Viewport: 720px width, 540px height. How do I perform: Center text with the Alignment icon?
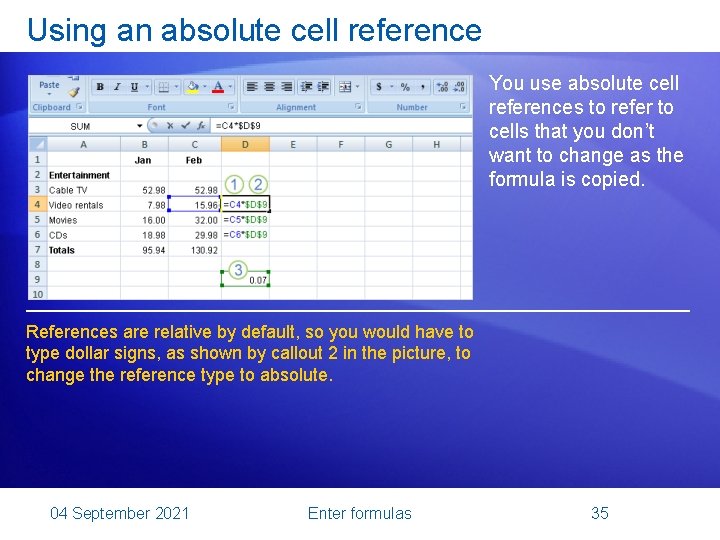pyautogui.click(x=270, y=87)
